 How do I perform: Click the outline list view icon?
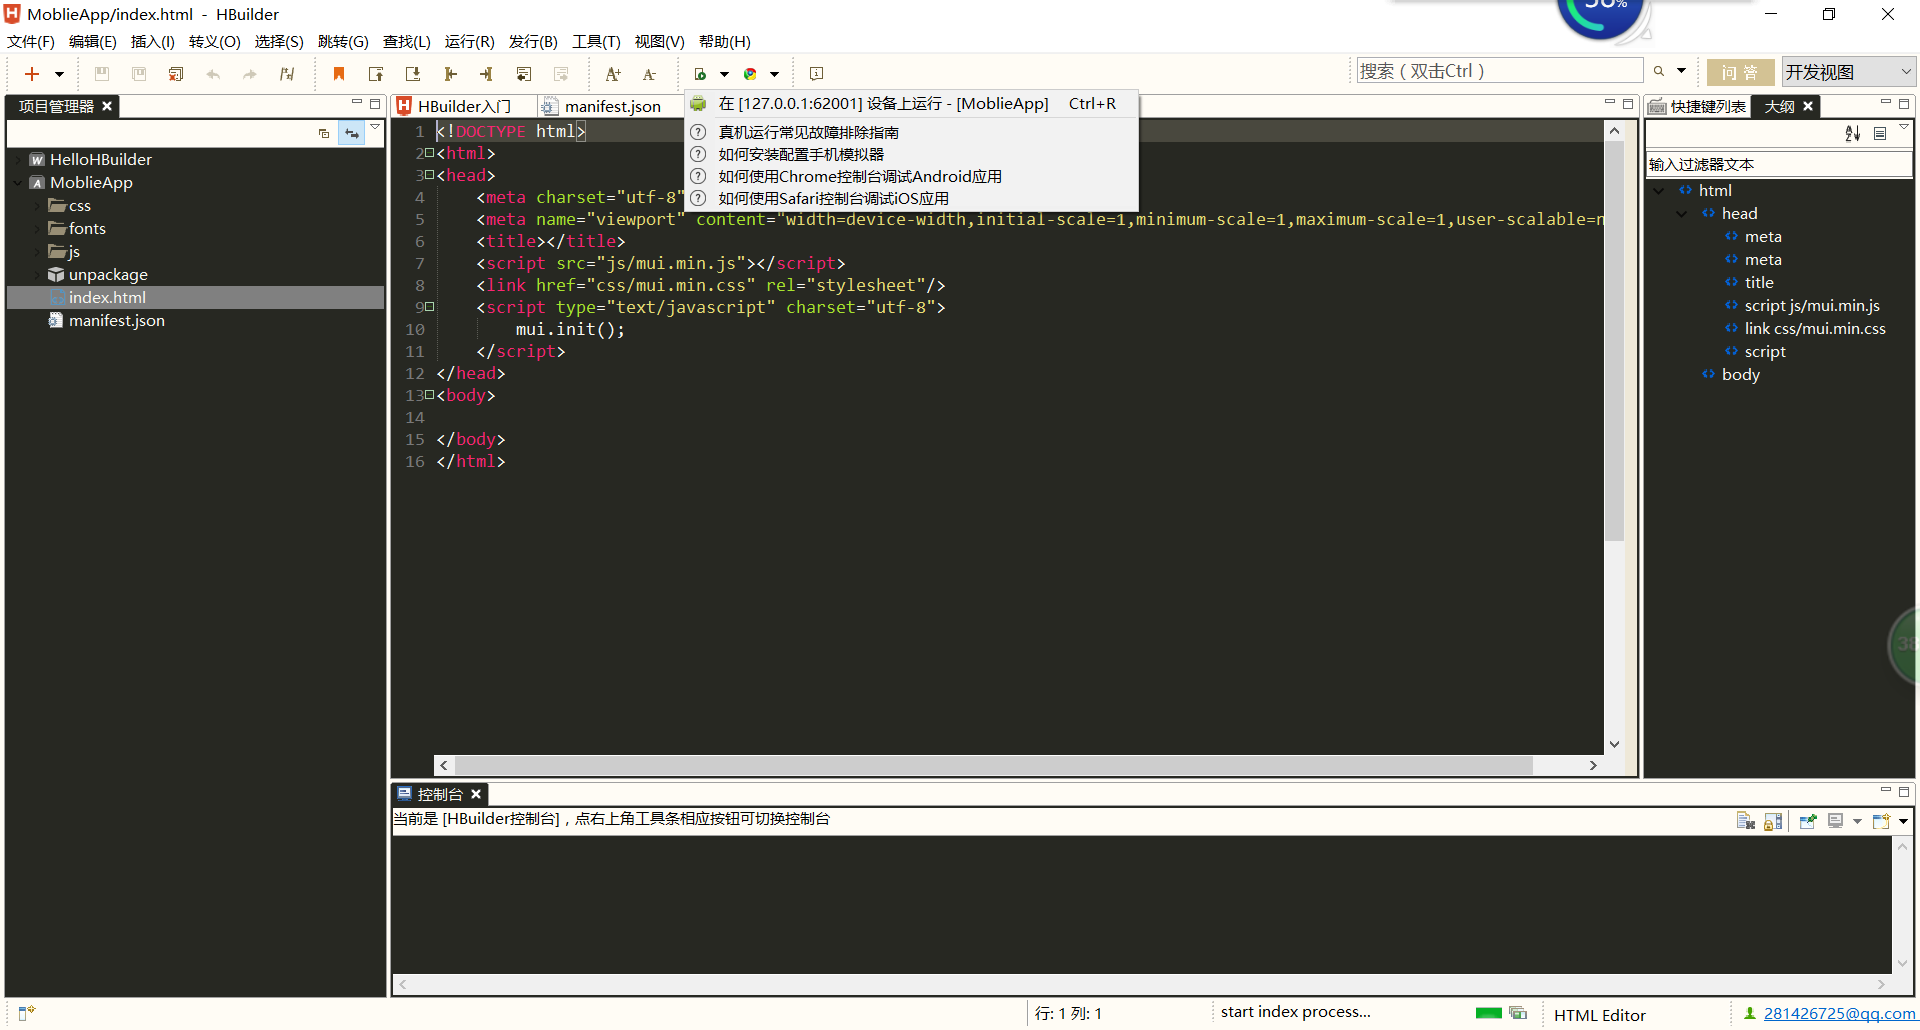coord(1879,133)
